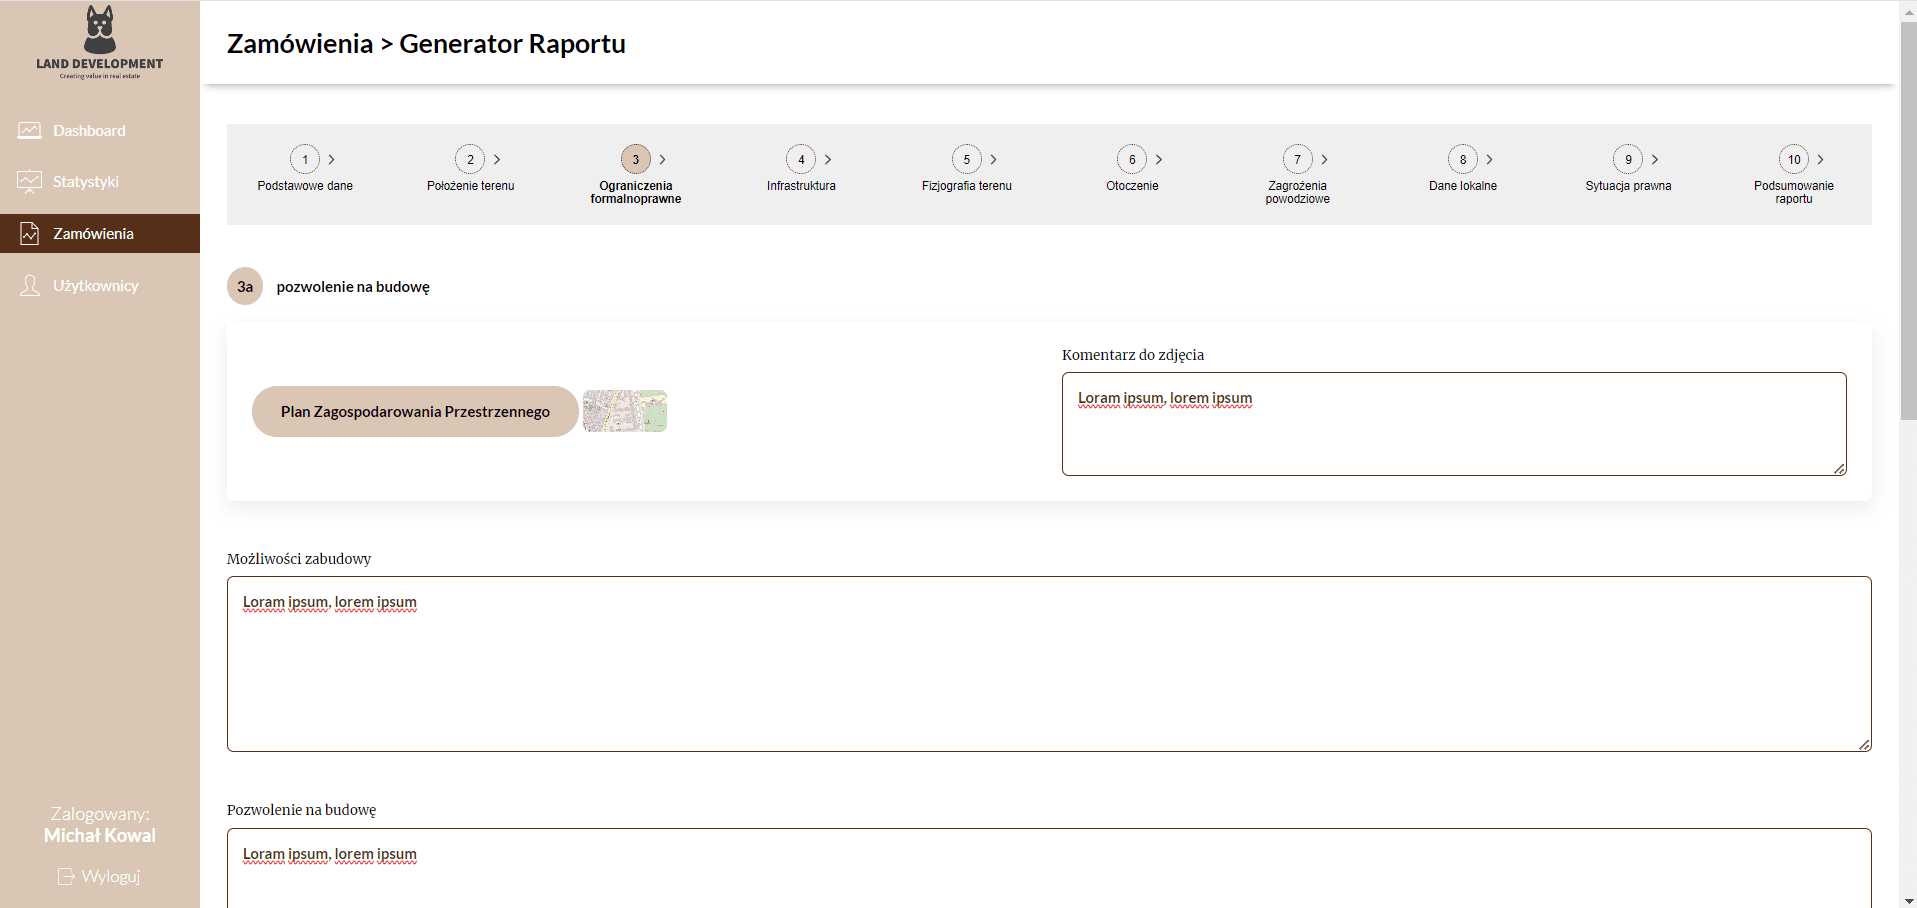Click the Dashboard sidebar icon
The image size is (1917, 908).
pyautogui.click(x=30, y=130)
